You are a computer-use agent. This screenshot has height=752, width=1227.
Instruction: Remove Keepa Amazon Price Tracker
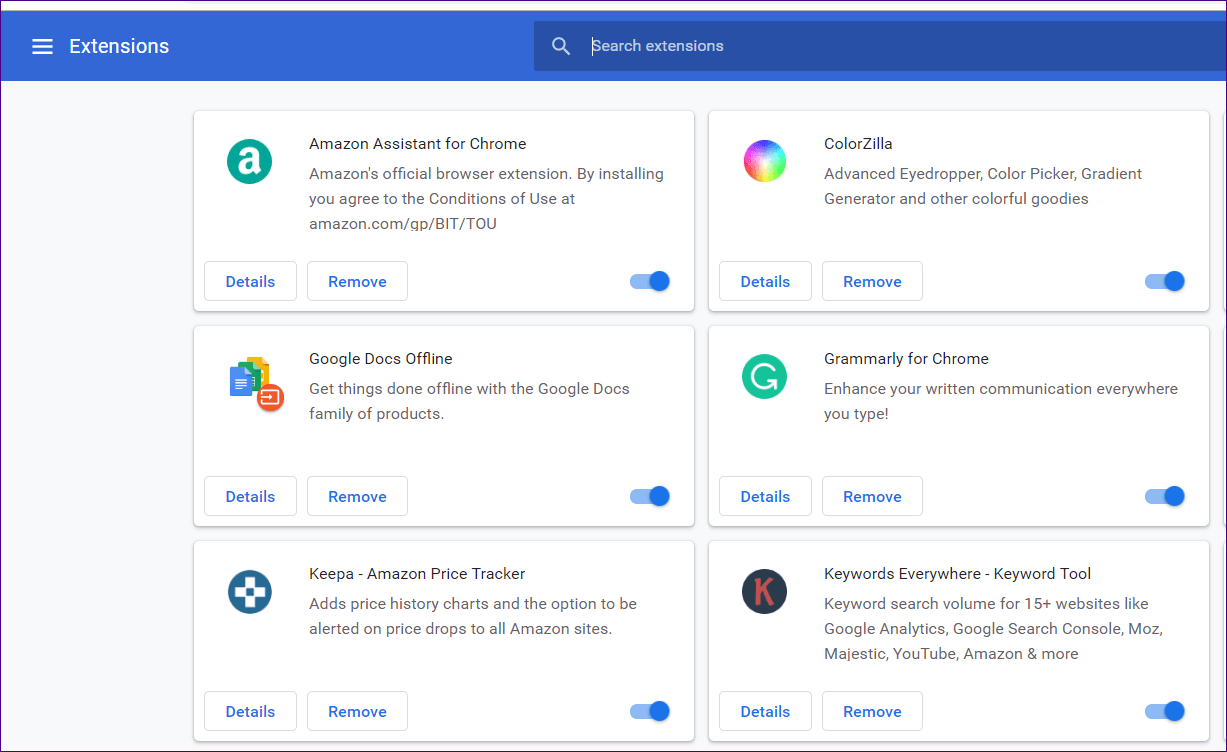(357, 711)
